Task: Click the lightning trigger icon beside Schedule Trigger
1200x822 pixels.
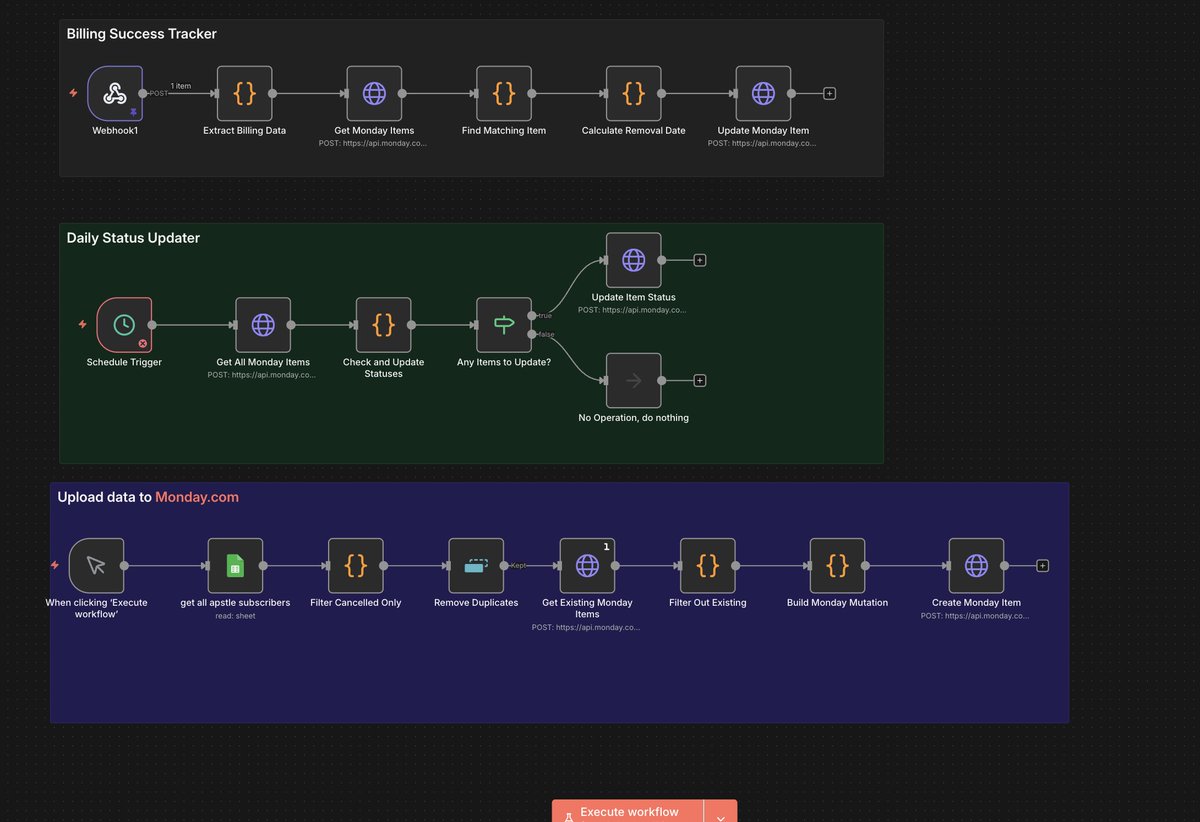Action: (x=83, y=324)
